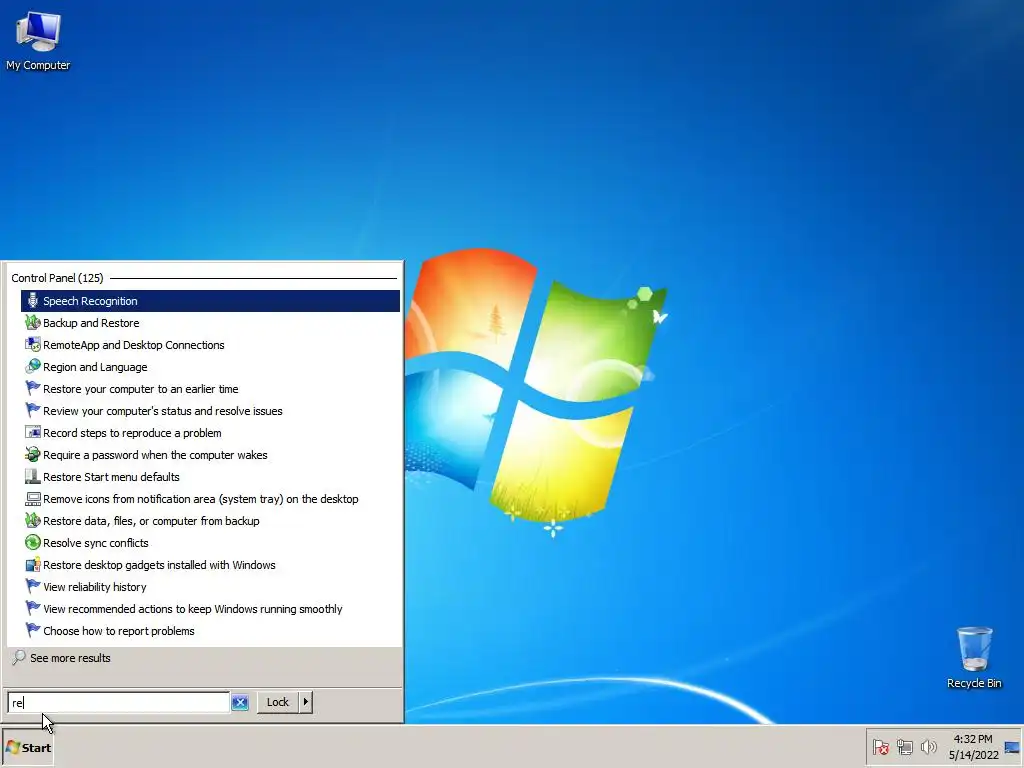This screenshot has width=1024, height=768.
Task: Open Region and Language result
Action: [210, 367]
